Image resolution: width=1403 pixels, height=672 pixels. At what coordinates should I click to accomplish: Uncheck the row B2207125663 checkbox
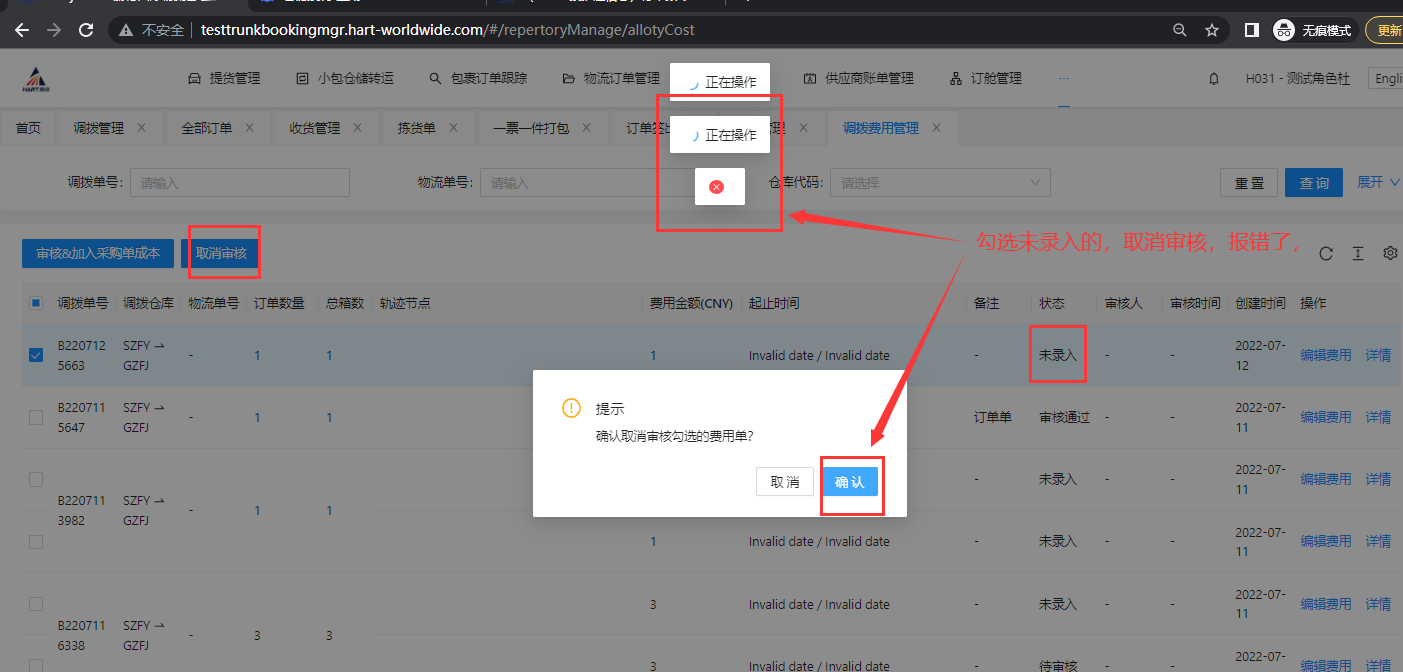(x=36, y=355)
